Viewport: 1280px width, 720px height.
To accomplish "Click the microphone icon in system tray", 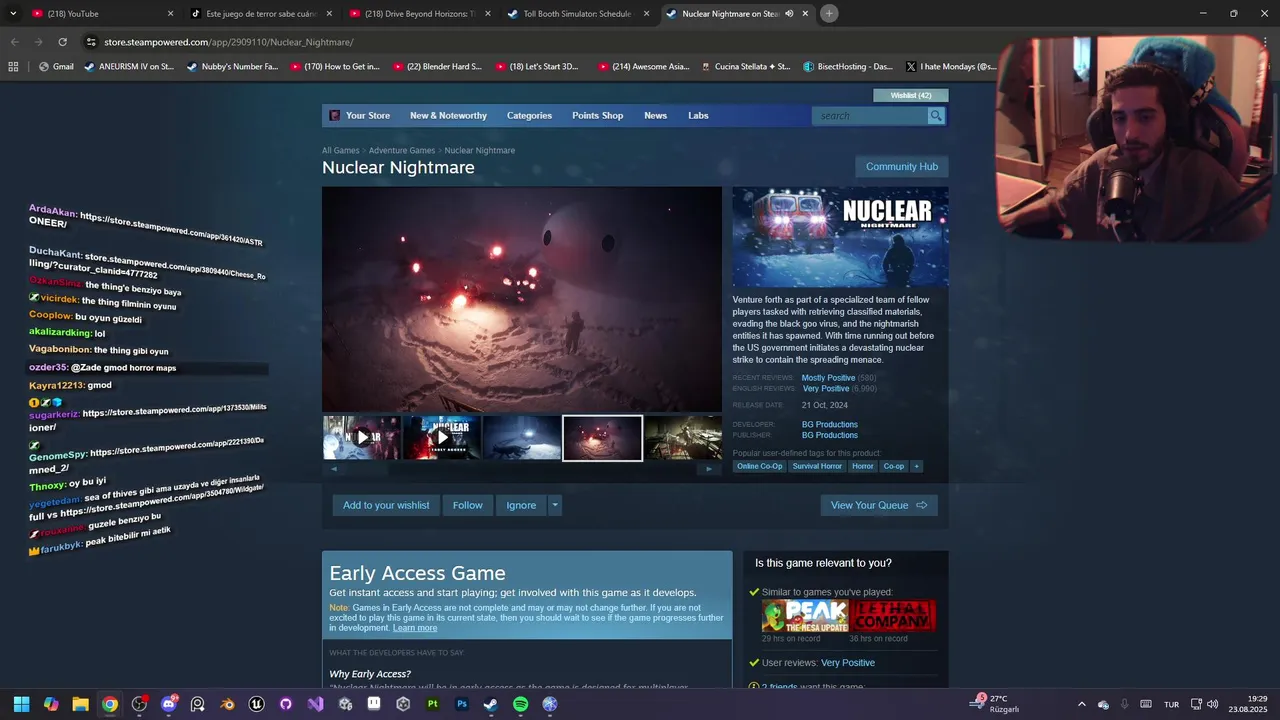I will click(x=1124, y=704).
